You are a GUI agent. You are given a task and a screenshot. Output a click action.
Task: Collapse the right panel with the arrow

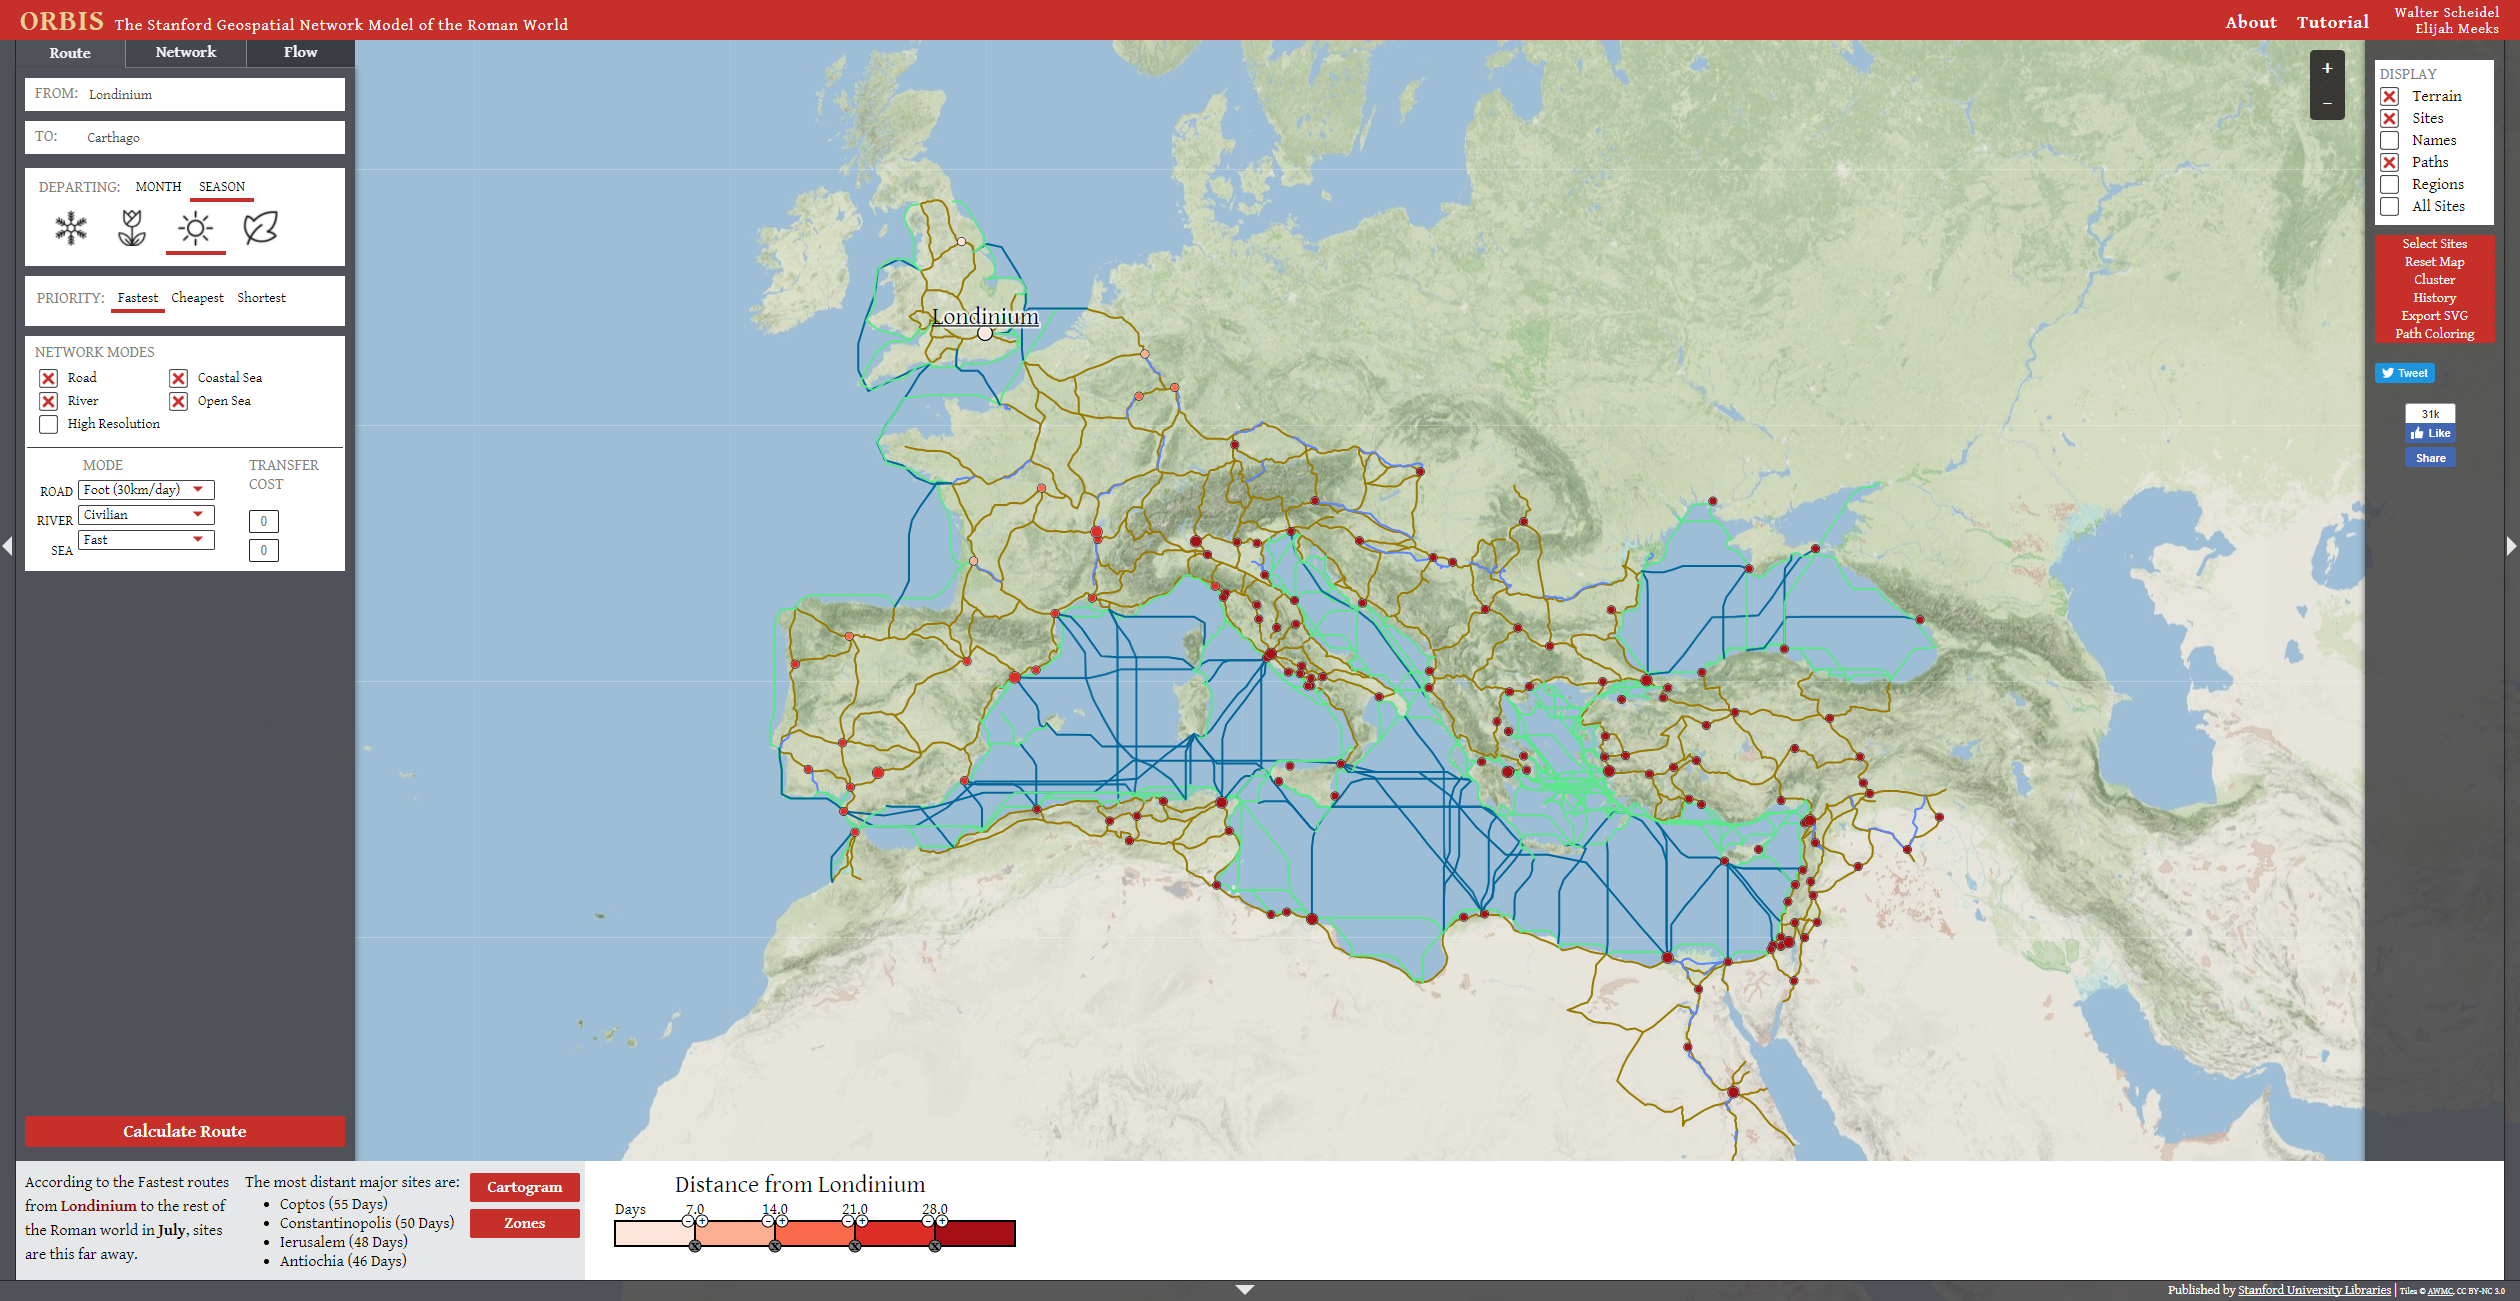pos(2510,546)
